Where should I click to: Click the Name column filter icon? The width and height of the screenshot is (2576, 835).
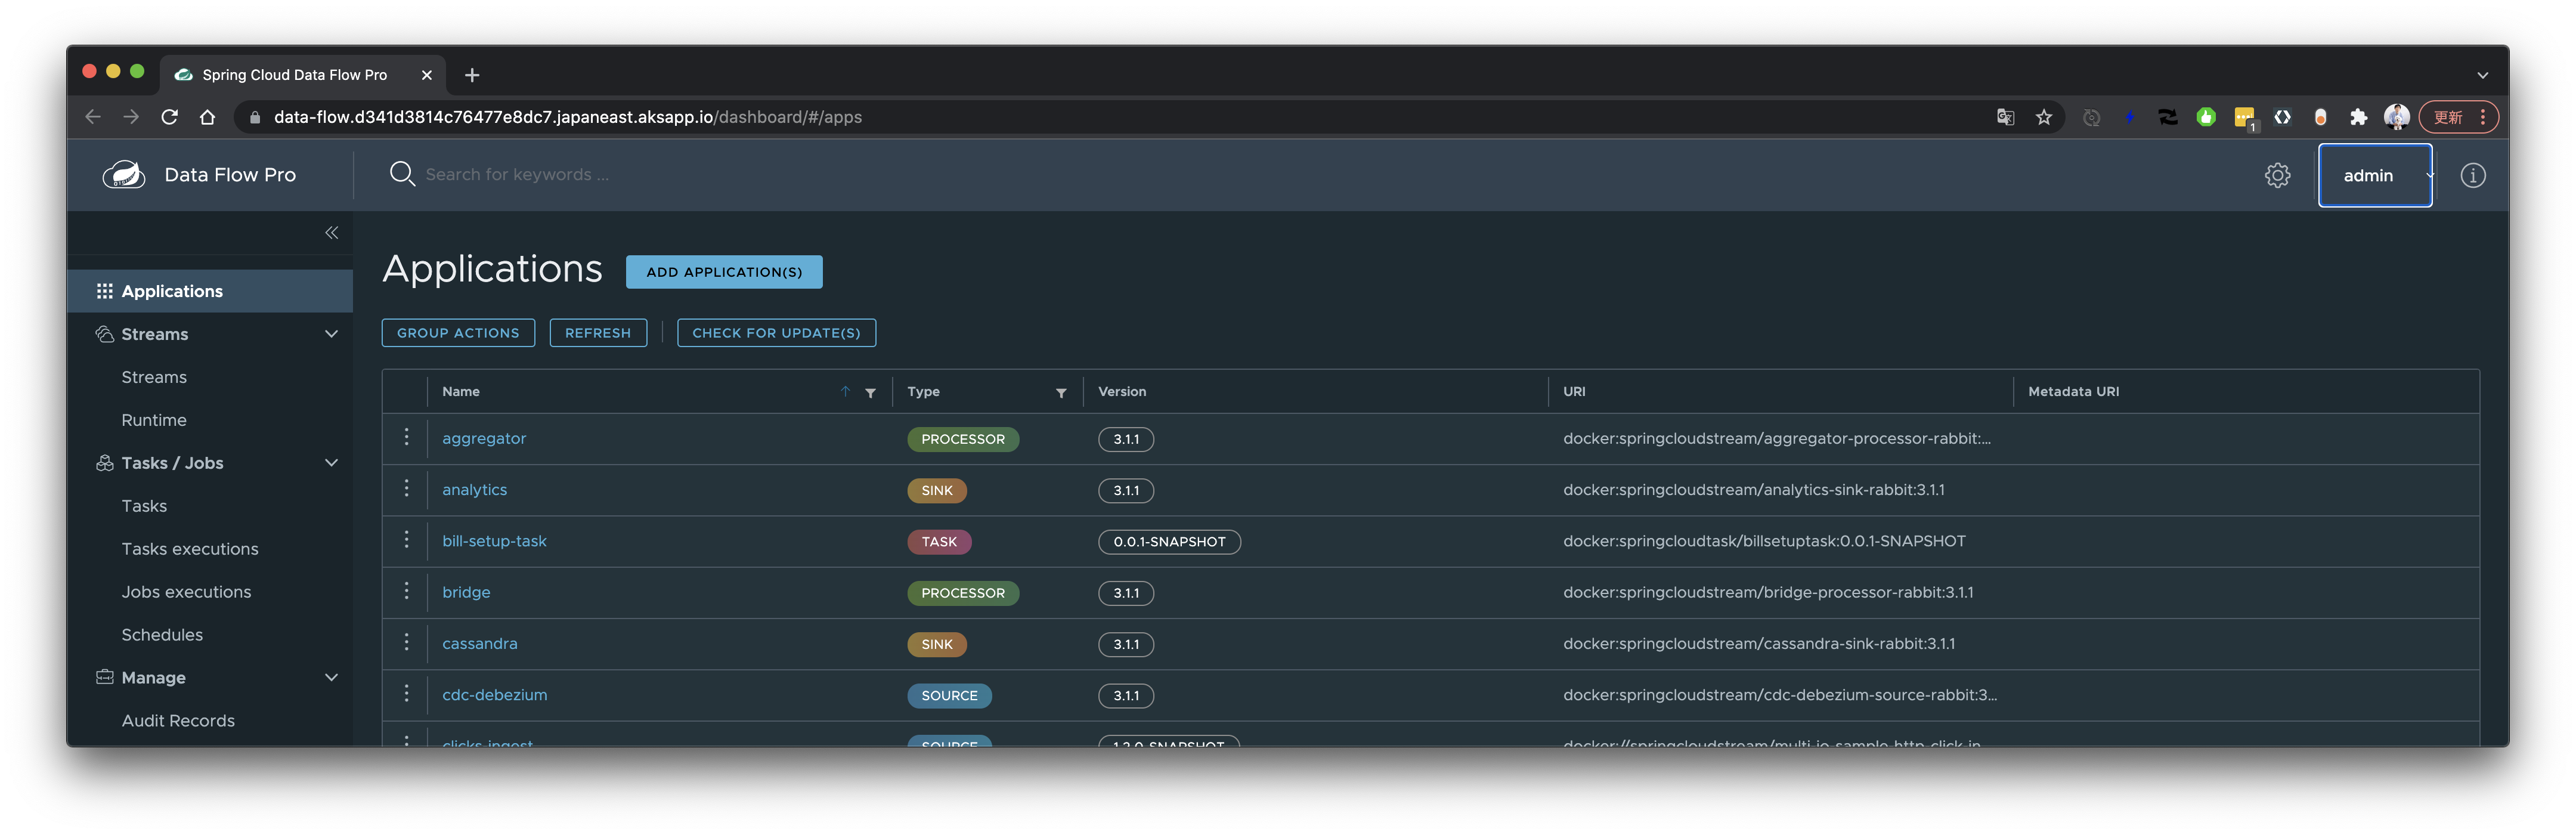(871, 393)
